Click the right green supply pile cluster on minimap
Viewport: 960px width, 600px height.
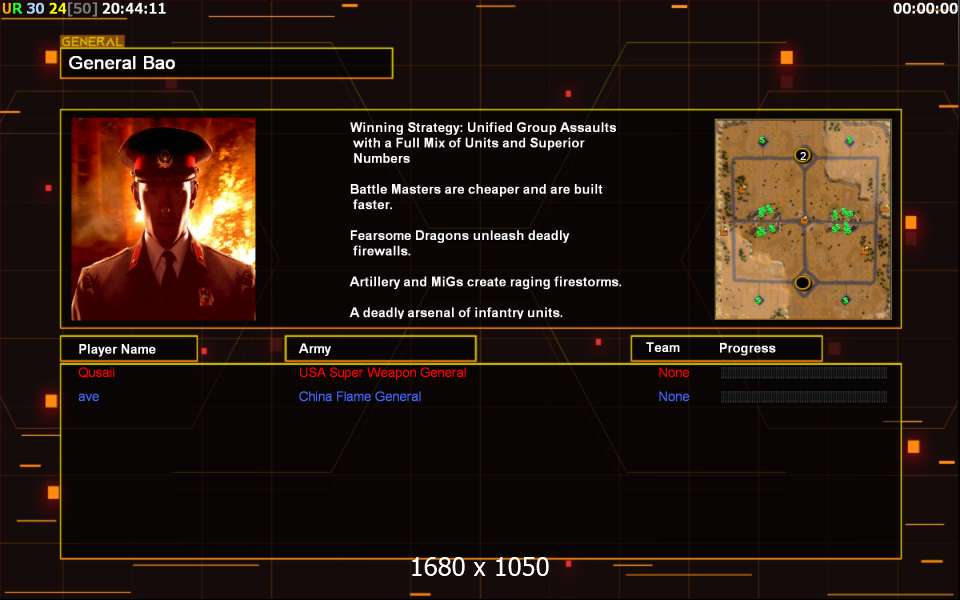pos(842,221)
